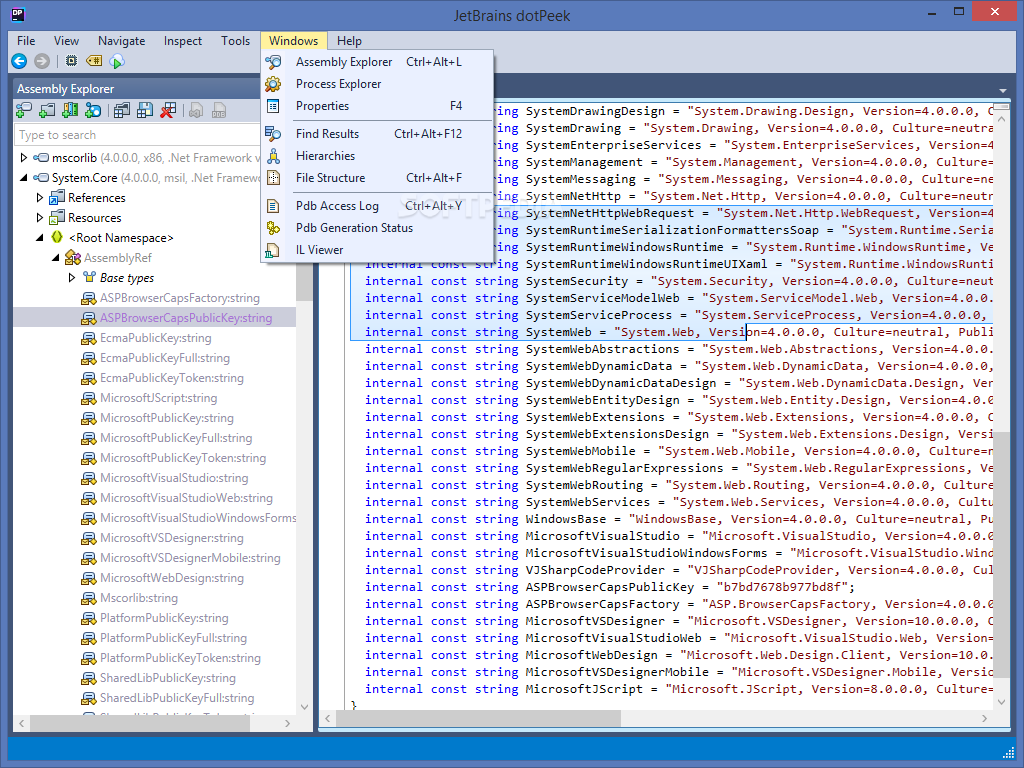Choose IL Viewer menu entry
1024x768 pixels.
(377, 250)
